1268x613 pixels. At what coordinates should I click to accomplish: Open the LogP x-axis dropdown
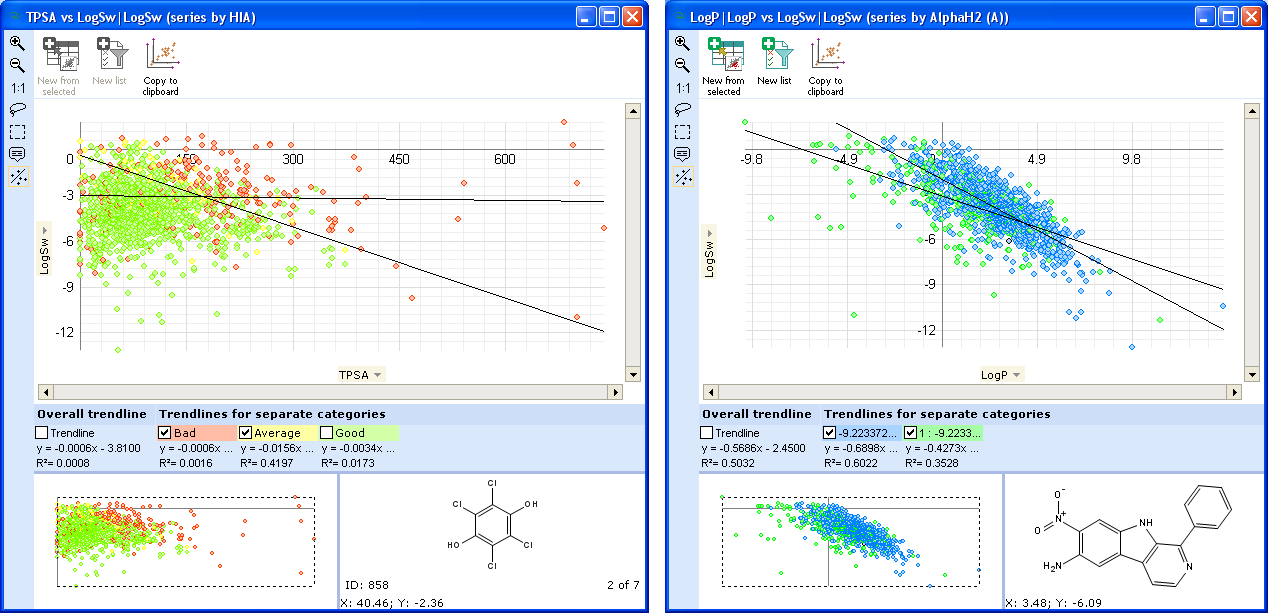[1001, 375]
